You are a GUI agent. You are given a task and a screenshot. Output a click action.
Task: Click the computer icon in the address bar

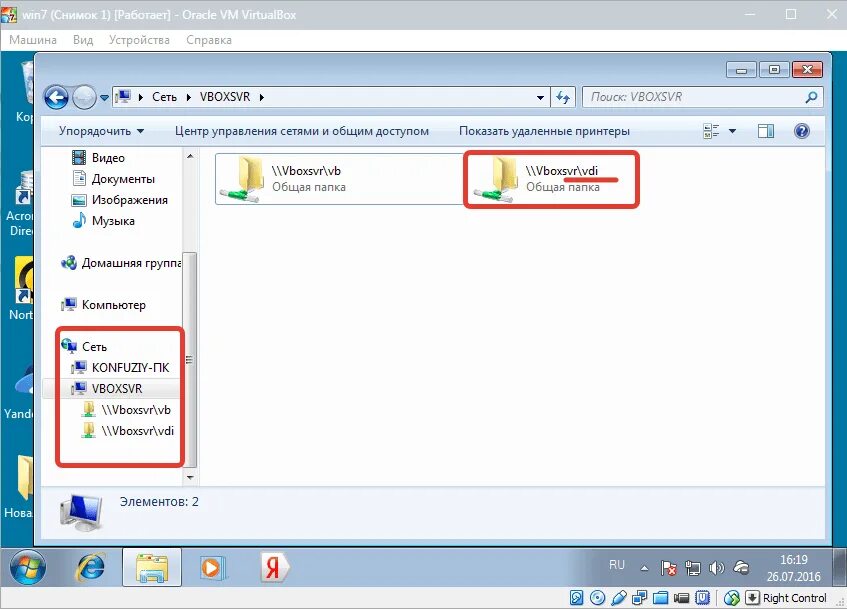pyautogui.click(x=124, y=97)
